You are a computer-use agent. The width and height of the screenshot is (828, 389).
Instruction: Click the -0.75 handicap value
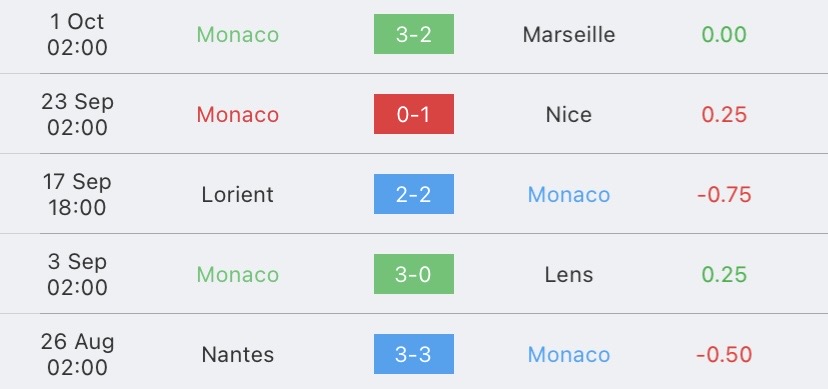(724, 195)
